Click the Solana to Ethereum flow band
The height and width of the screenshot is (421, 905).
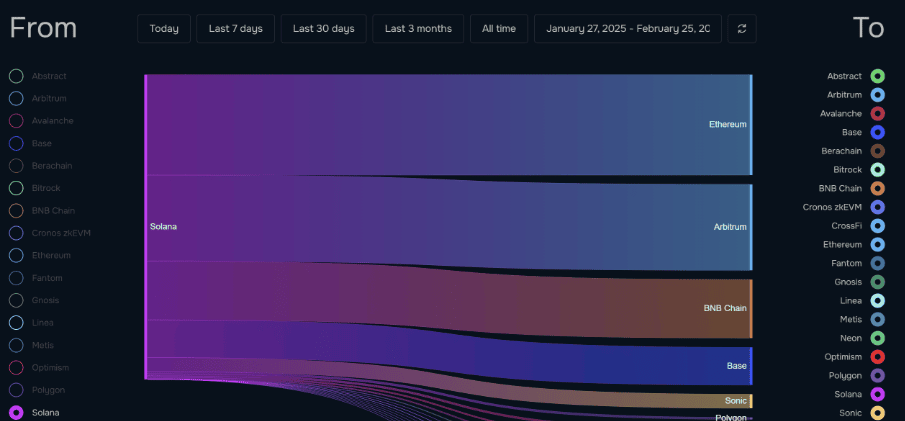pos(450,124)
